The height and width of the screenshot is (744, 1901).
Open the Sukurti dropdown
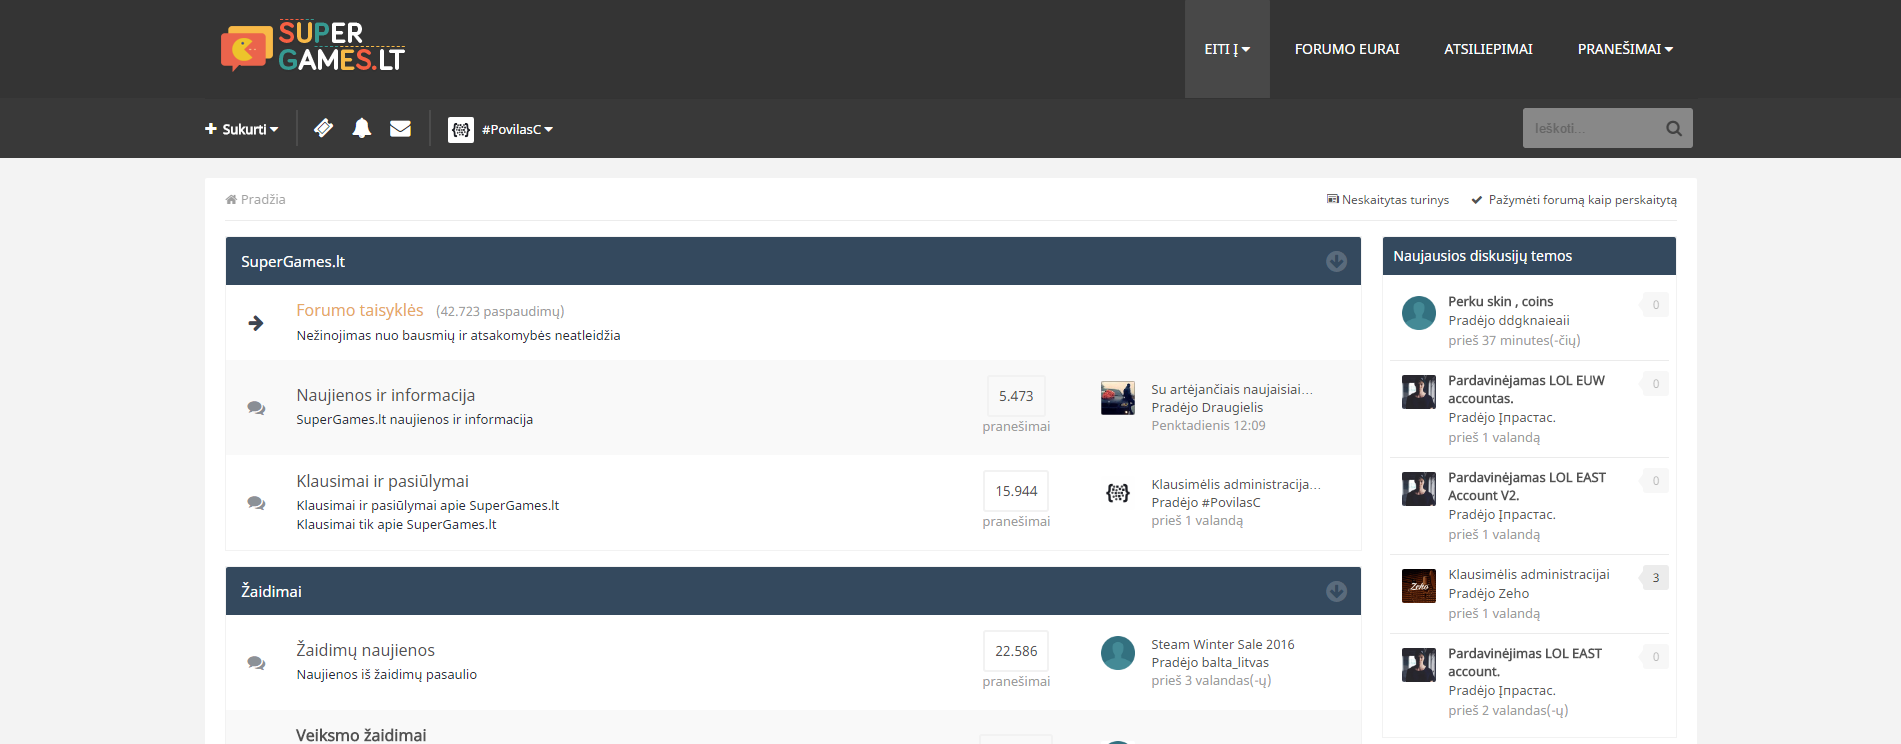(x=241, y=129)
